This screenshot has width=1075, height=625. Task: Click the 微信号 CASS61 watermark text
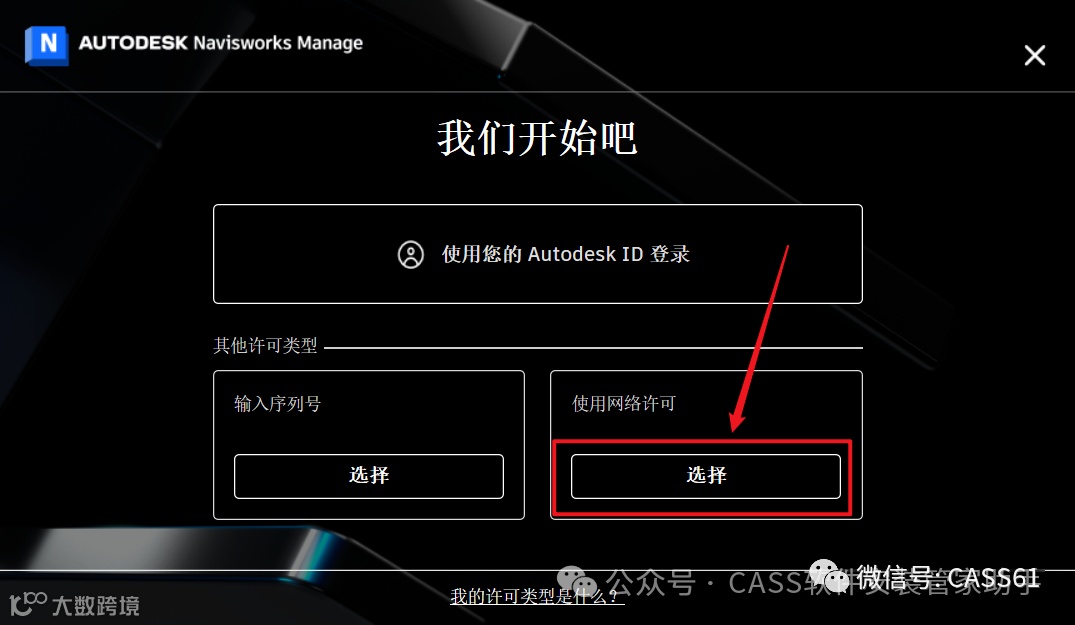948,578
